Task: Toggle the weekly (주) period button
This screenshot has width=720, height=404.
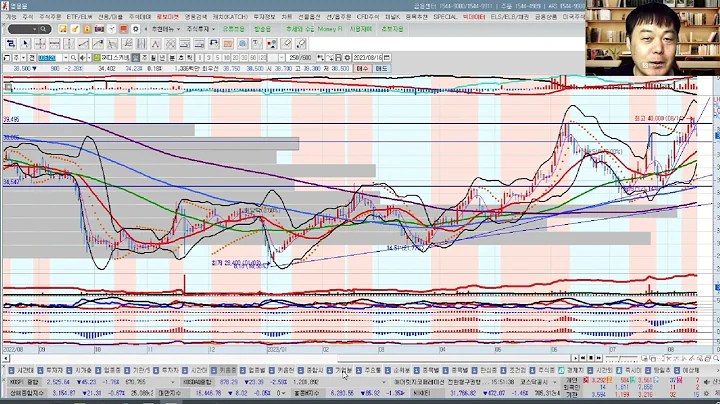Action: coord(145,57)
